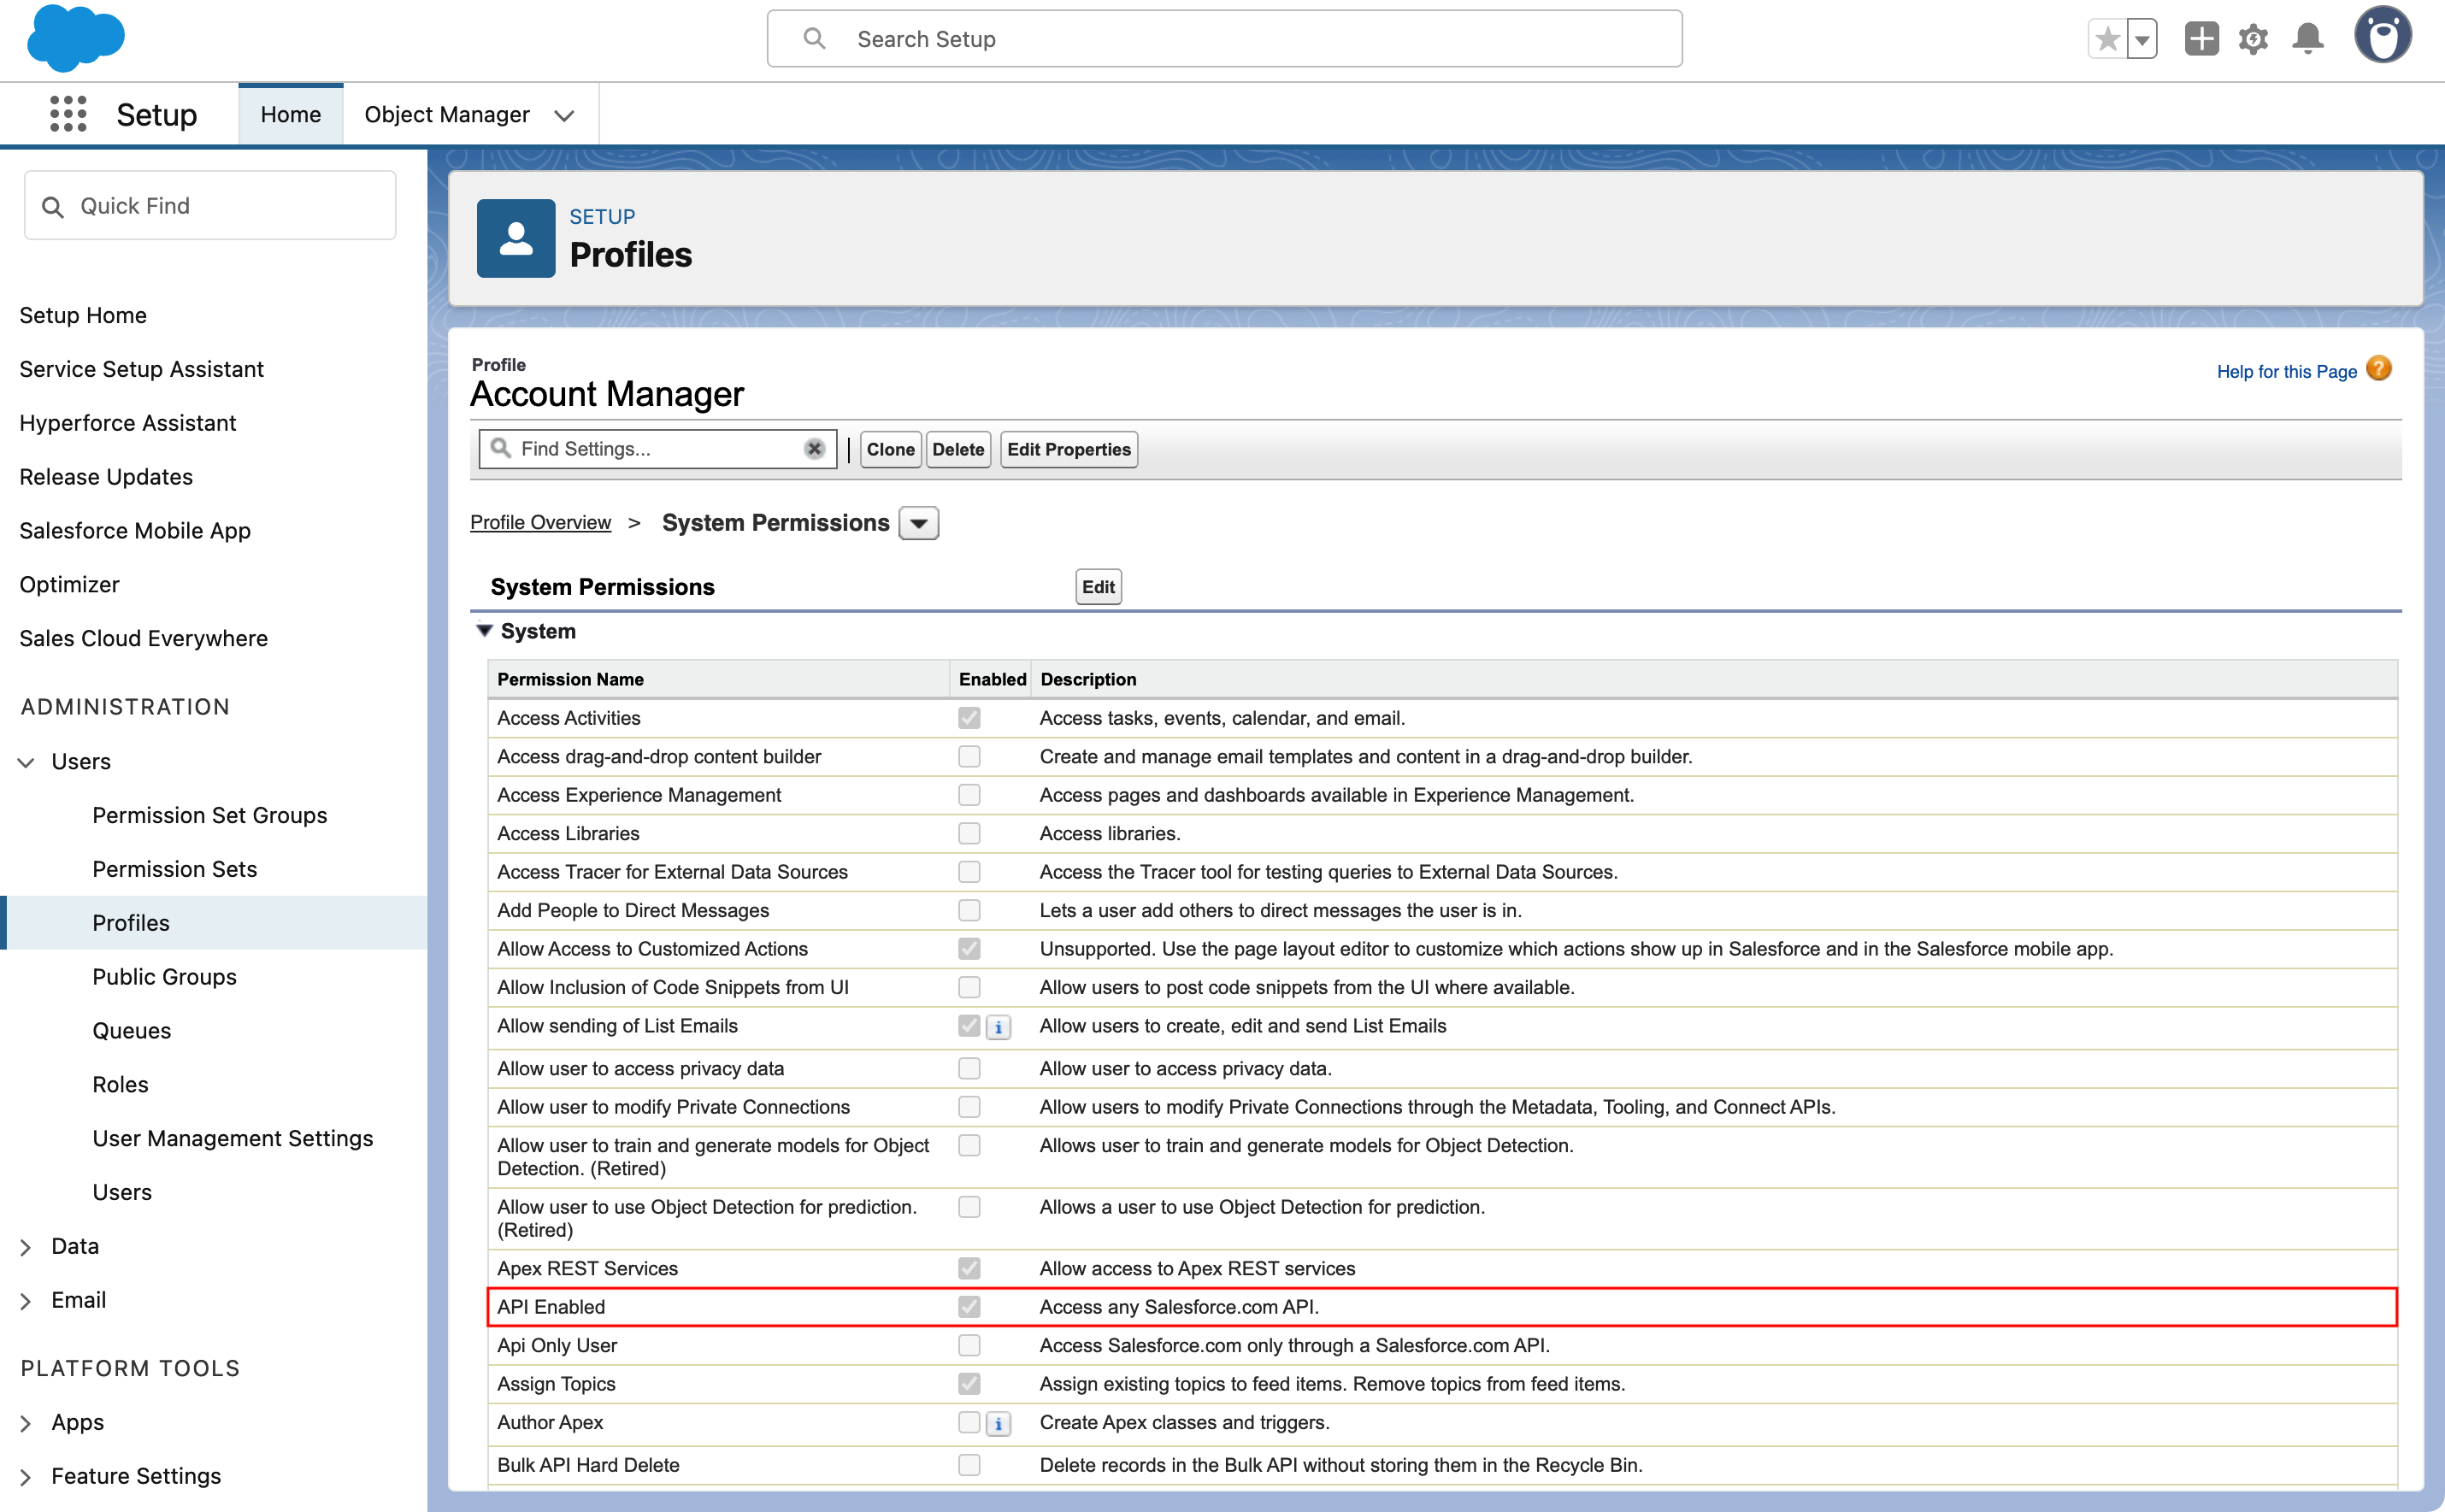Switch to the Object Manager tab
Image resolution: width=2445 pixels, height=1512 pixels.
447,114
